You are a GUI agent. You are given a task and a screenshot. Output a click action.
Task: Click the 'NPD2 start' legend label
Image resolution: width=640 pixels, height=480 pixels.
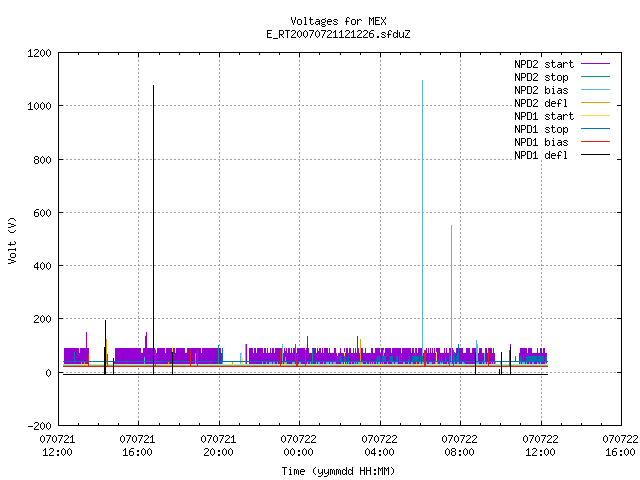pyautogui.click(x=544, y=64)
